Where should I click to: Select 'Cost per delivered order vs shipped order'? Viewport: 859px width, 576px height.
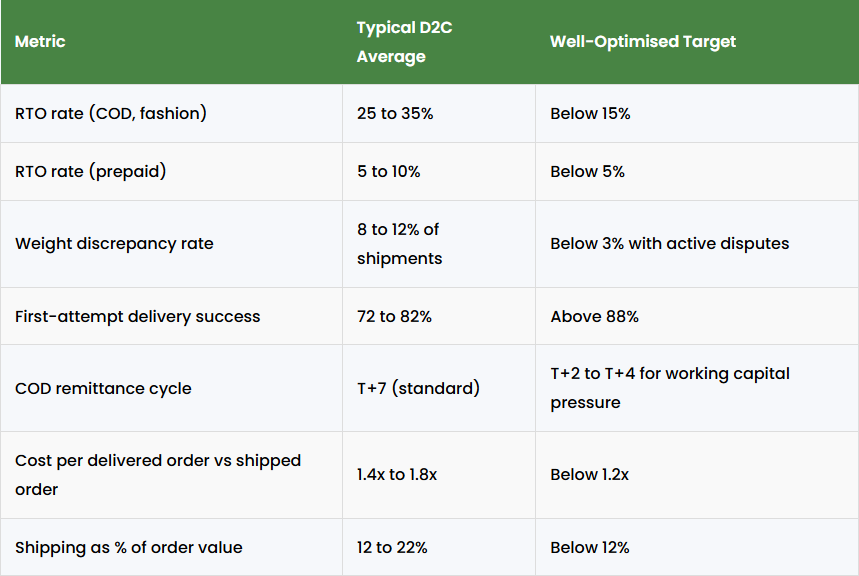[x=171, y=475]
